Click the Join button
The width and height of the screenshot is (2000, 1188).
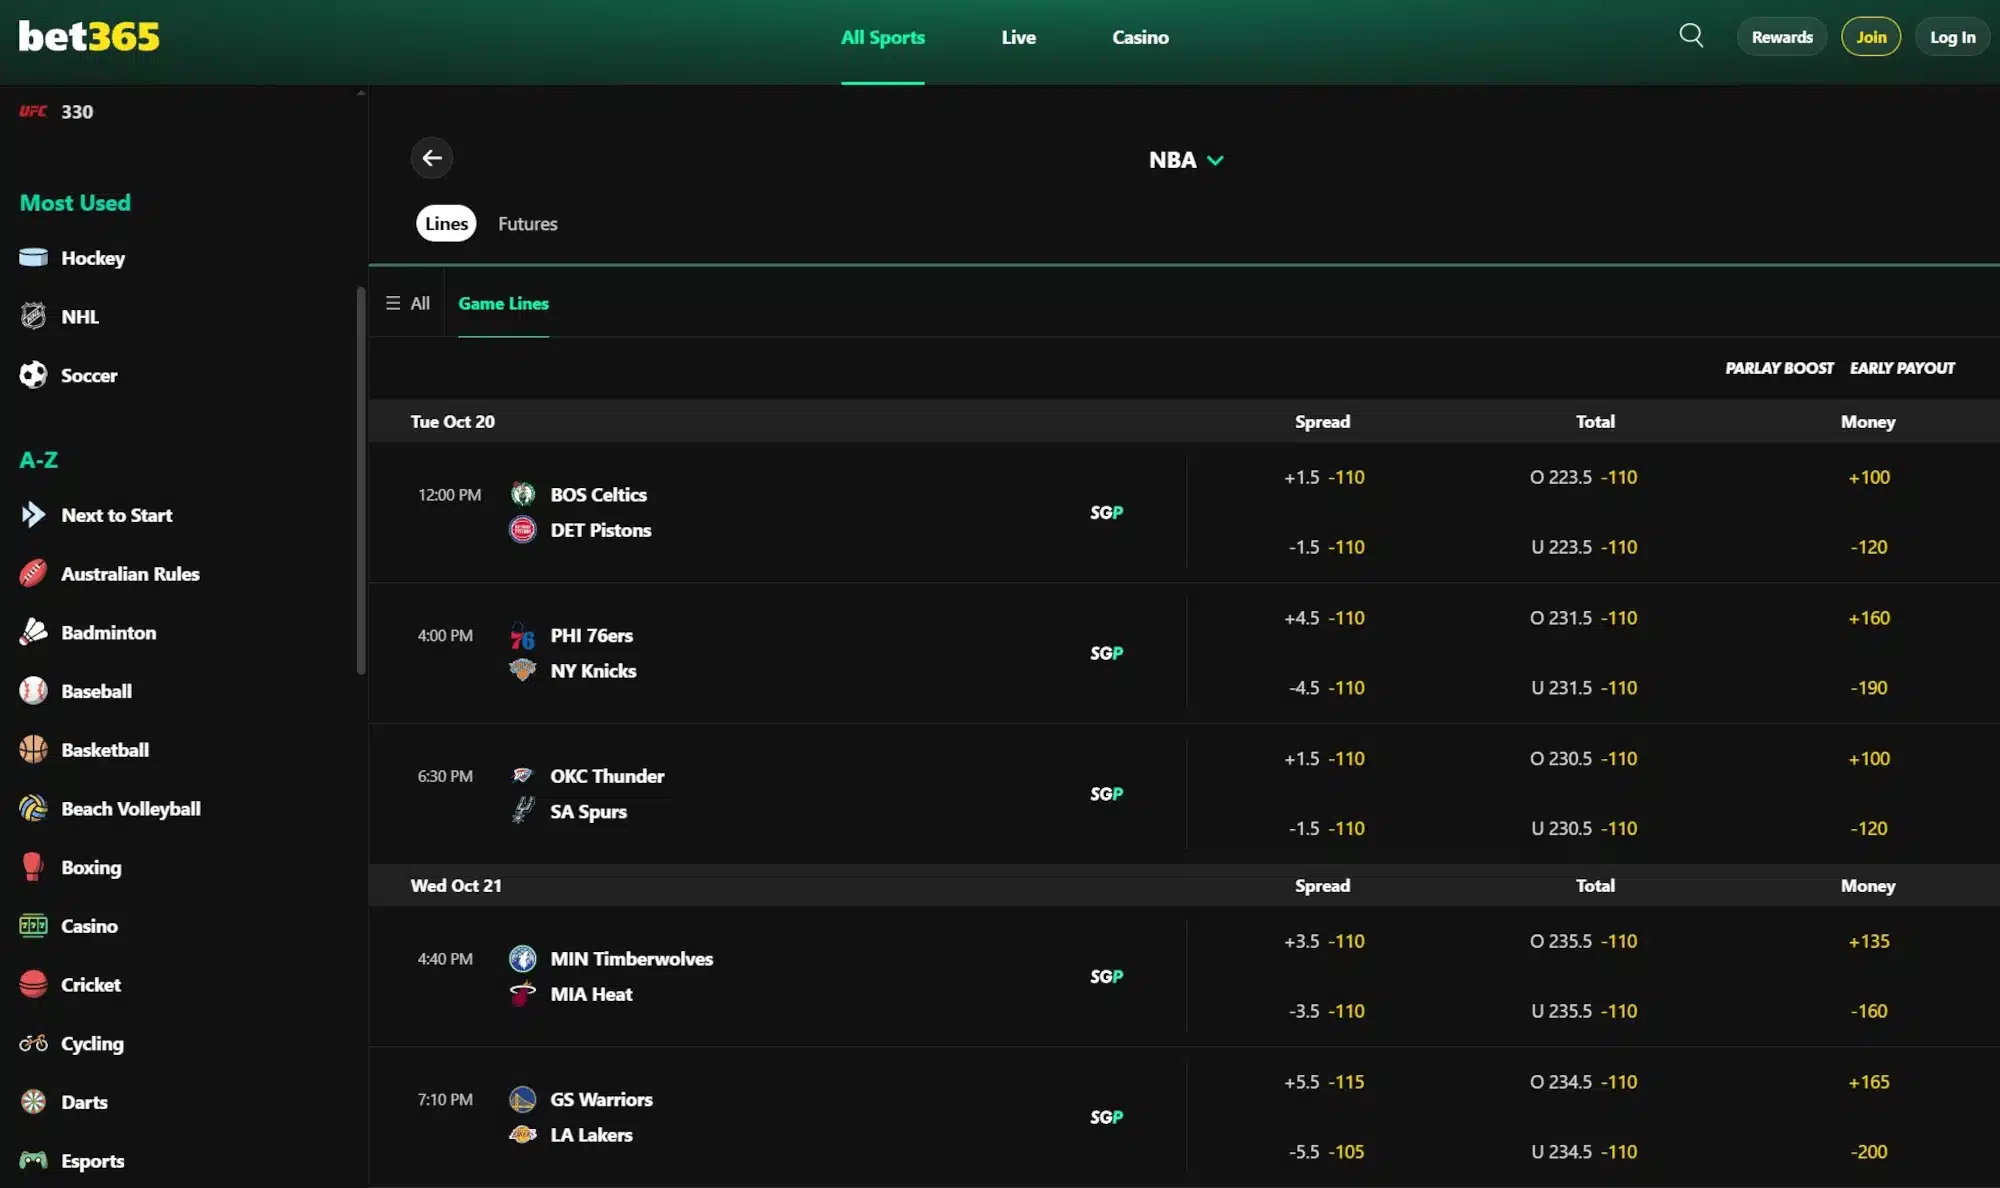tap(1871, 37)
